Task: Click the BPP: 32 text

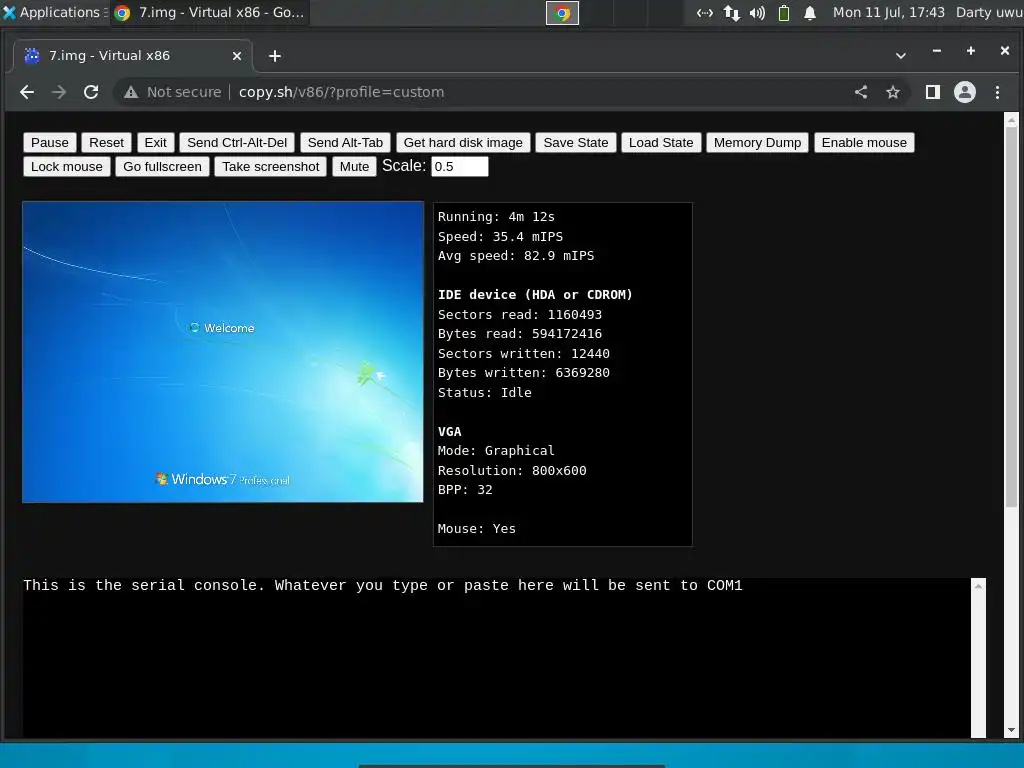Action: click(x=465, y=489)
